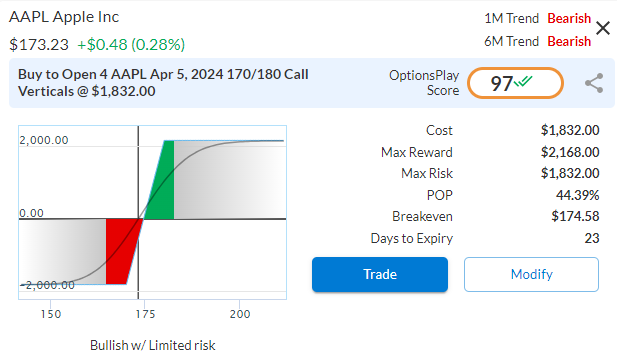The width and height of the screenshot is (617, 360).
Task: Click the Days to Expiry value 23
Action: (x=592, y=238)
